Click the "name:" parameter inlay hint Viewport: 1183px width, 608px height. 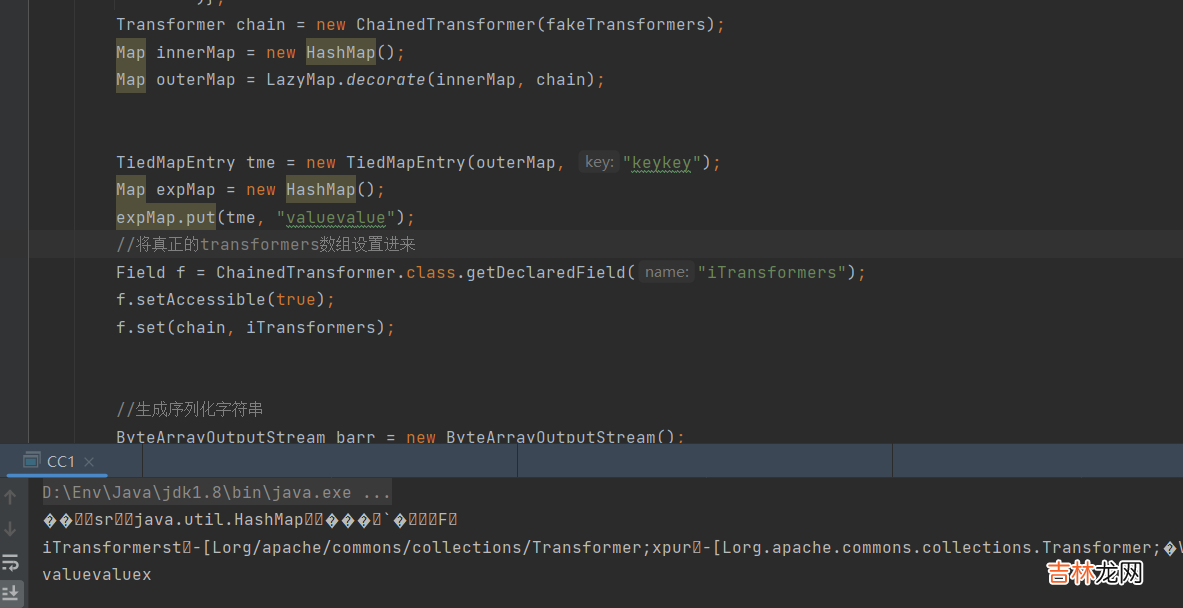click(x=666, y=272)
